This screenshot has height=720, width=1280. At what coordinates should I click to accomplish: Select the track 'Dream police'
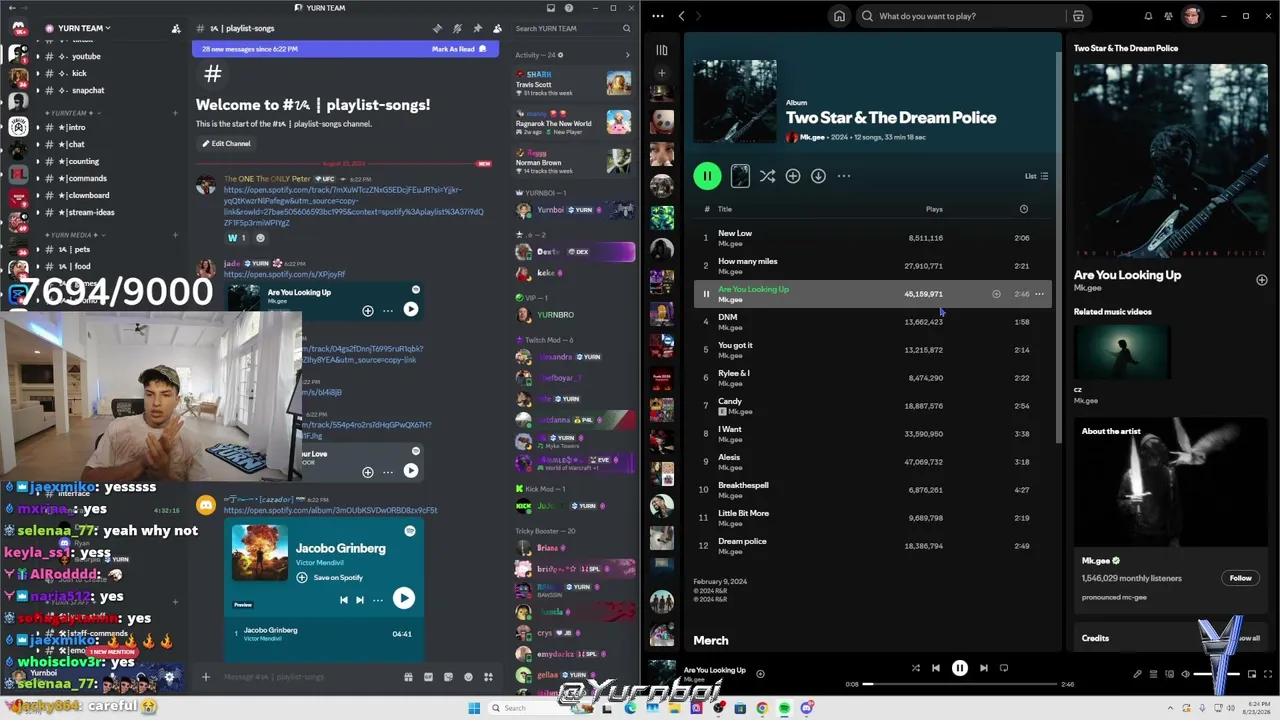pyautogui.click(x=872, y=546)
